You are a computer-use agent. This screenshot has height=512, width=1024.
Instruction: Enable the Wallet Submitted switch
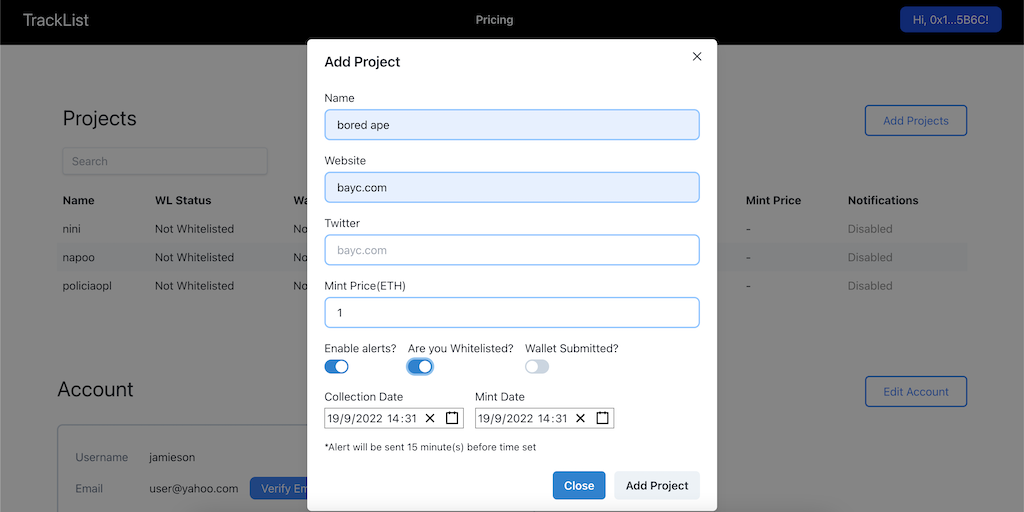tap(537, 367)
